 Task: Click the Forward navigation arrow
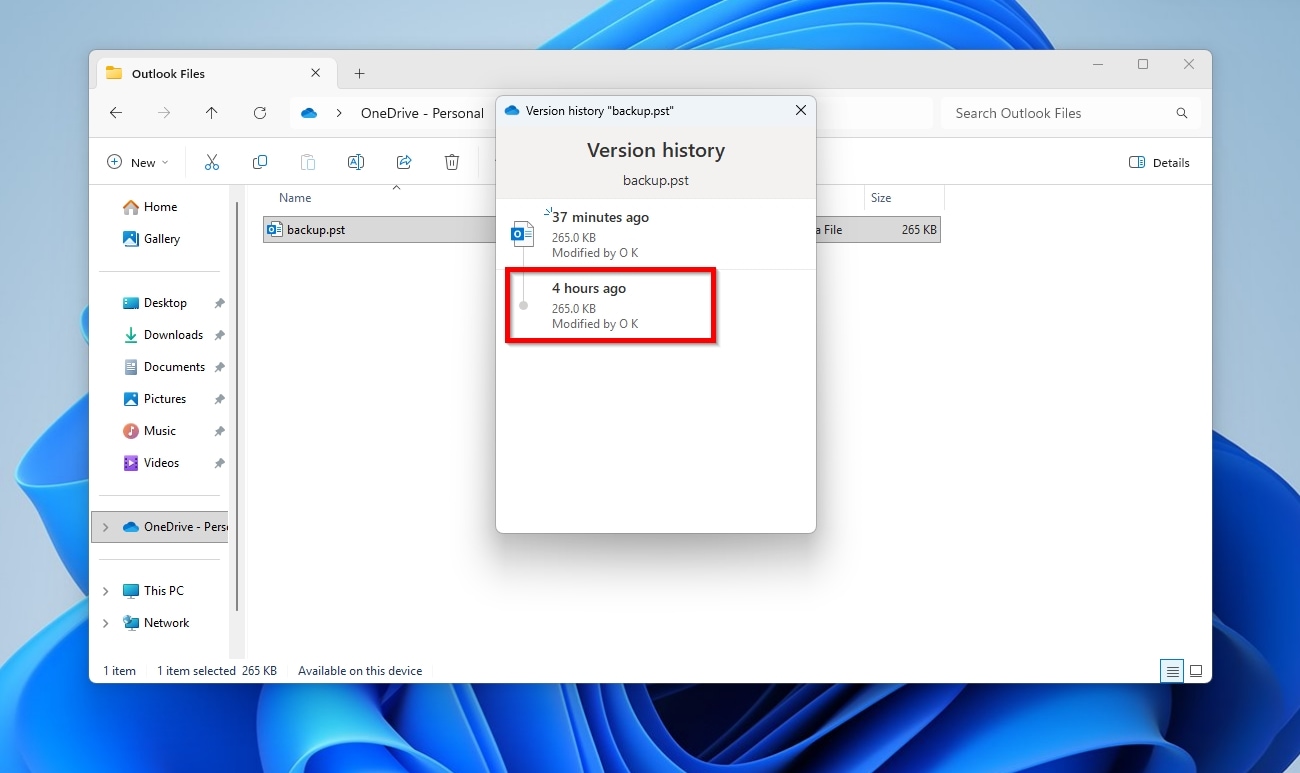164,113
